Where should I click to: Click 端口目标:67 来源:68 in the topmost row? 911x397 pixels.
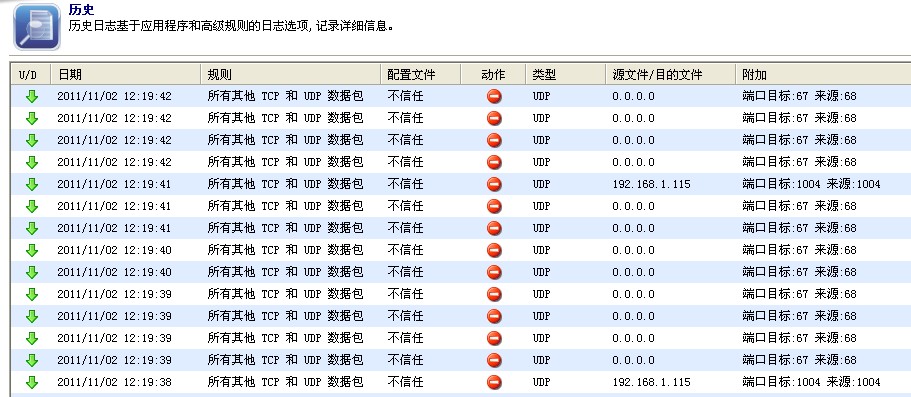[x=799, y=96]
